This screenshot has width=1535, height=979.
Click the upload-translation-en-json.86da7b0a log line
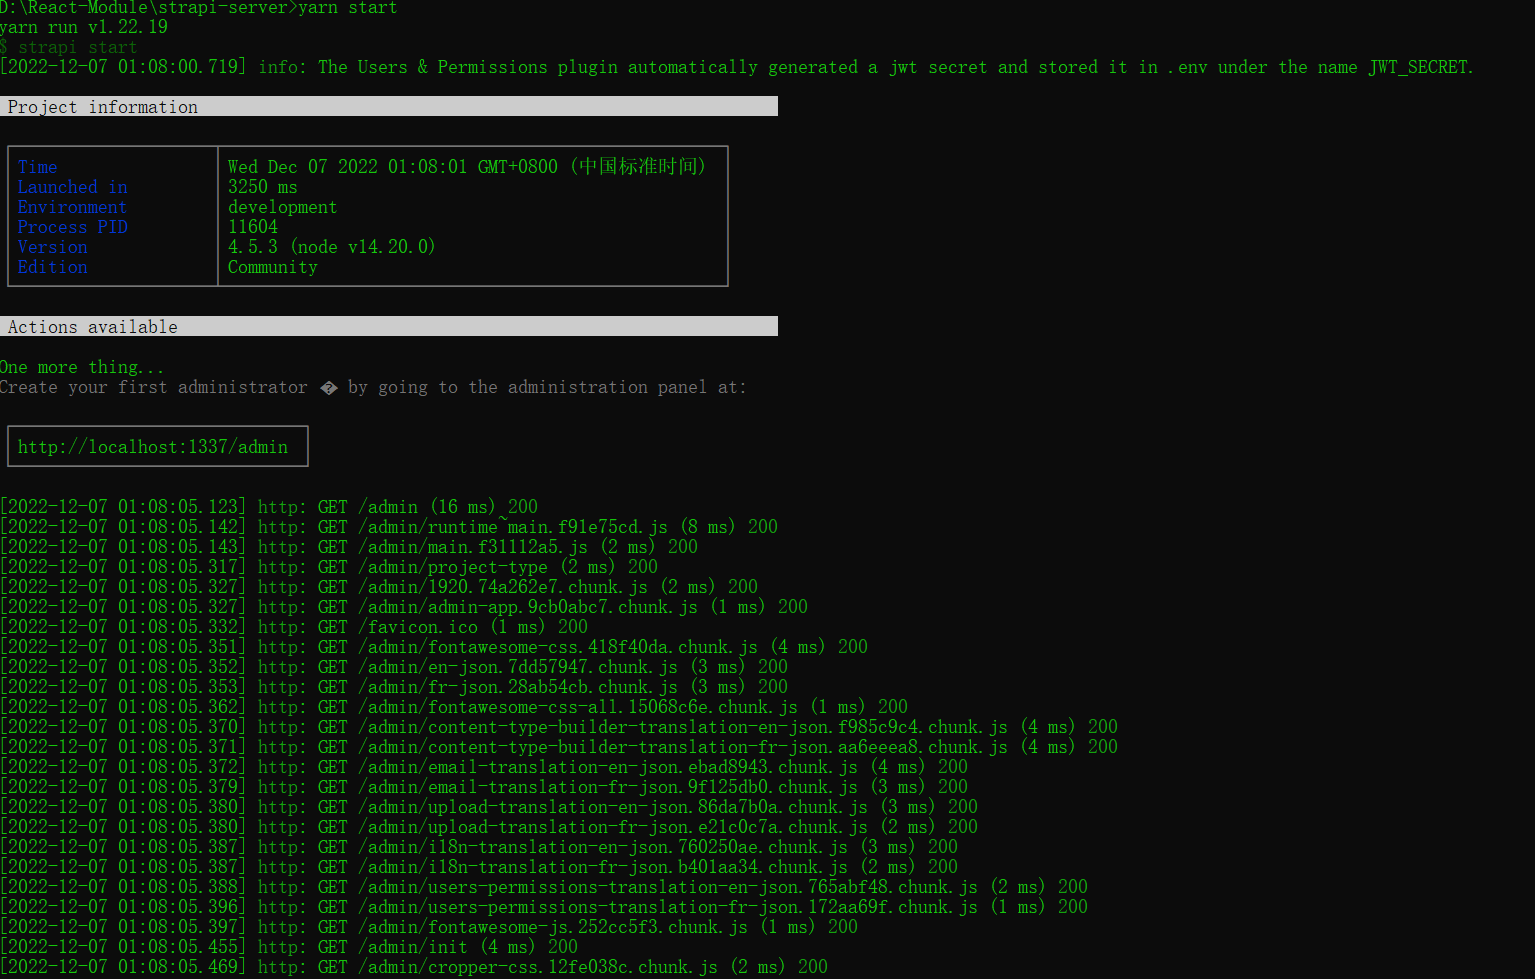[x=489, y=807]
